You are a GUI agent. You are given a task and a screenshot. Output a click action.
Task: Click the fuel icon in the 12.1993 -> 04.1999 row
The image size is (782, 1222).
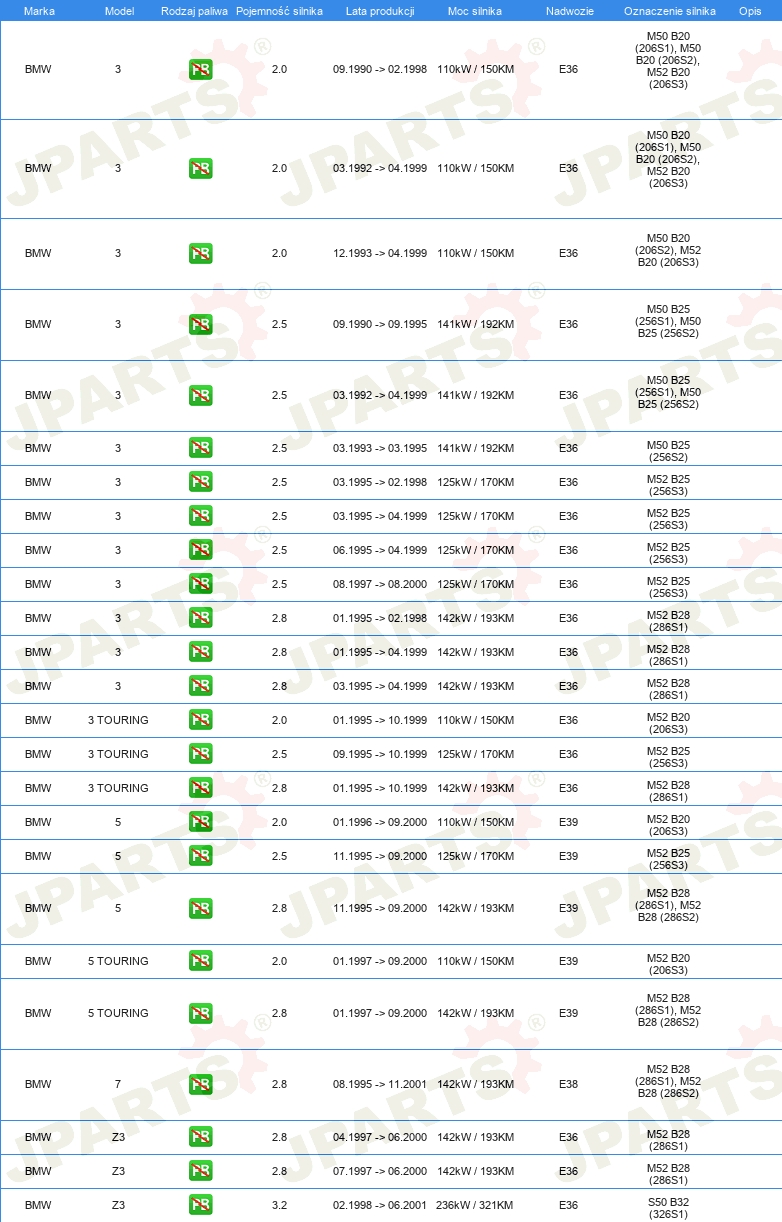coord(200,253)
